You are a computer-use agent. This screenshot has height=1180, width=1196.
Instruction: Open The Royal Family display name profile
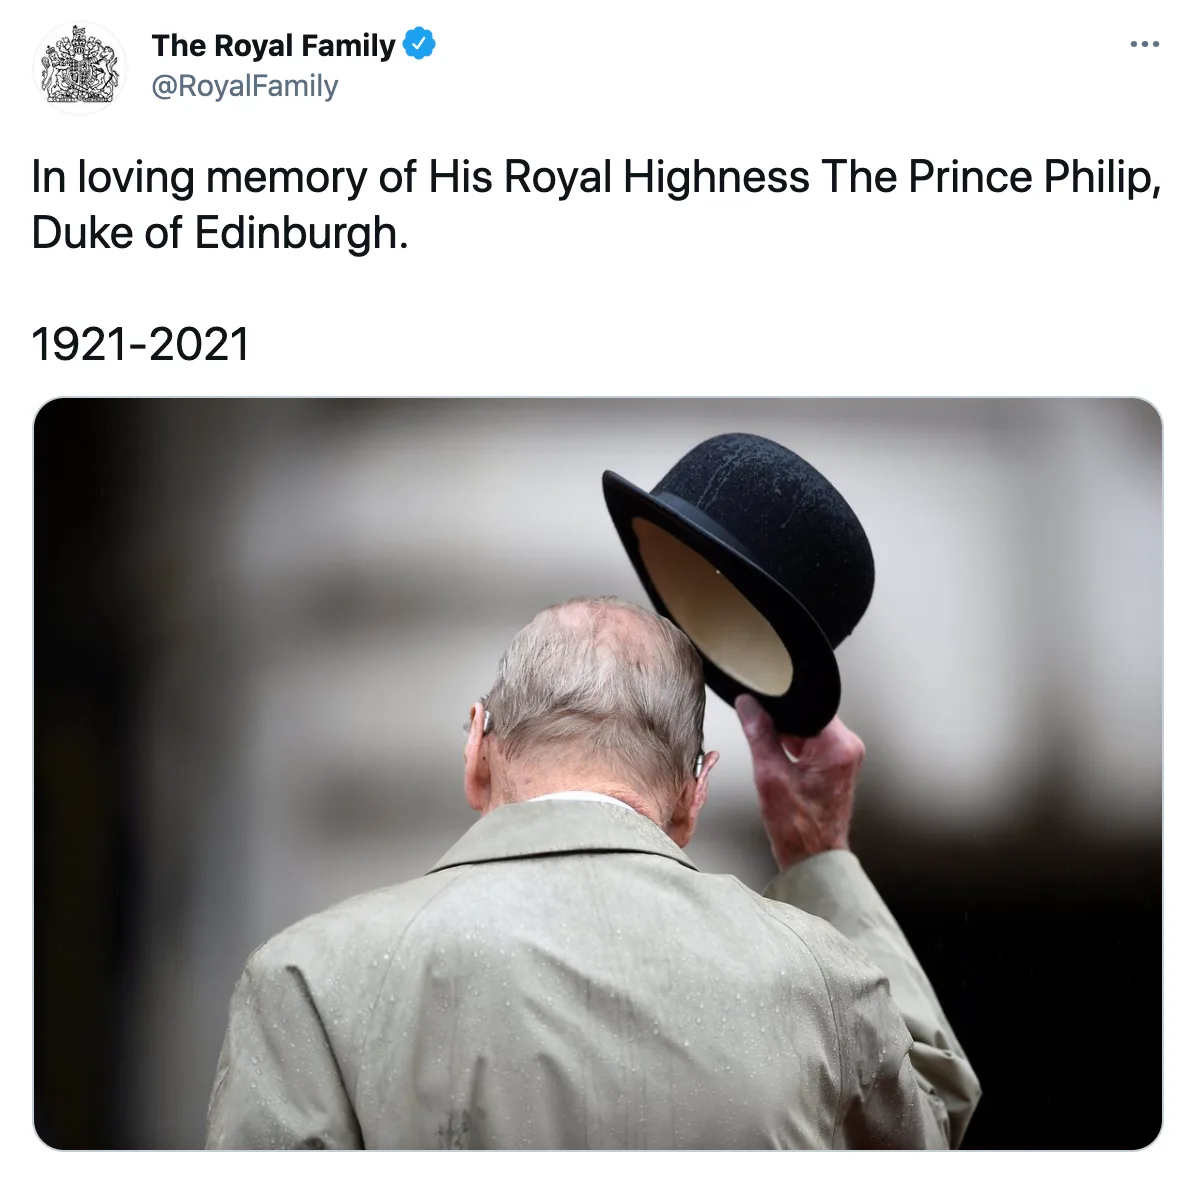[x=273, y=45]
